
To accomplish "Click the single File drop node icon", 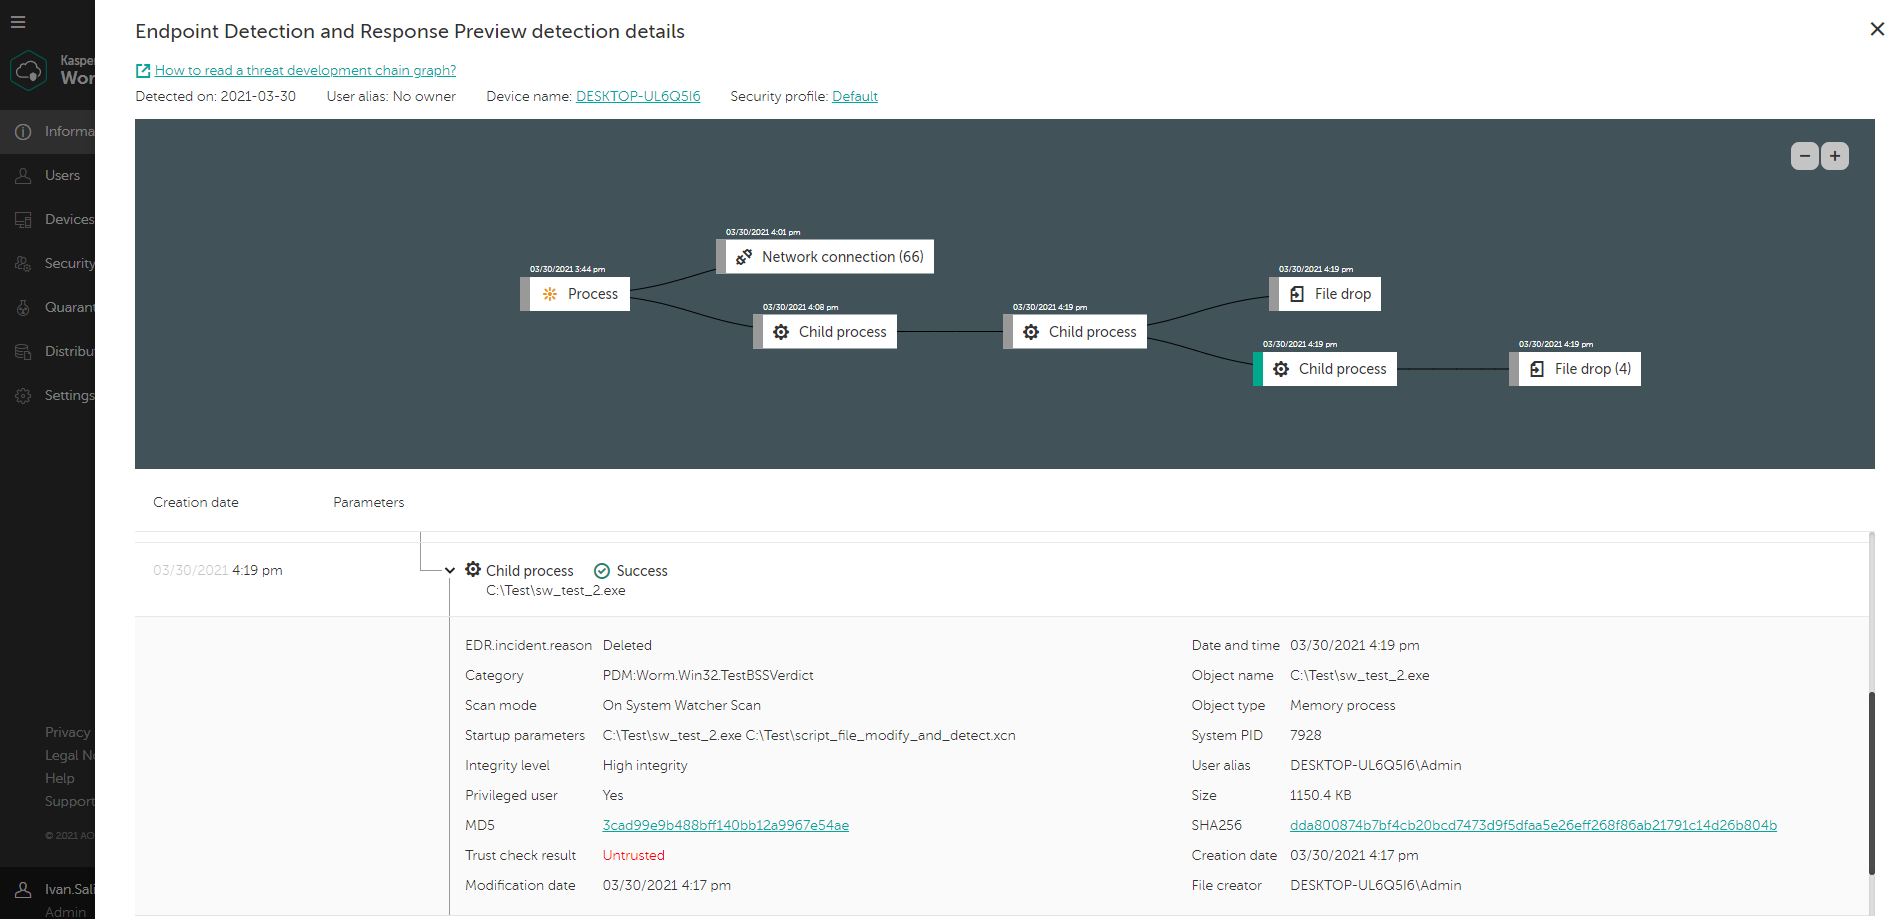I will point(1297,294).
